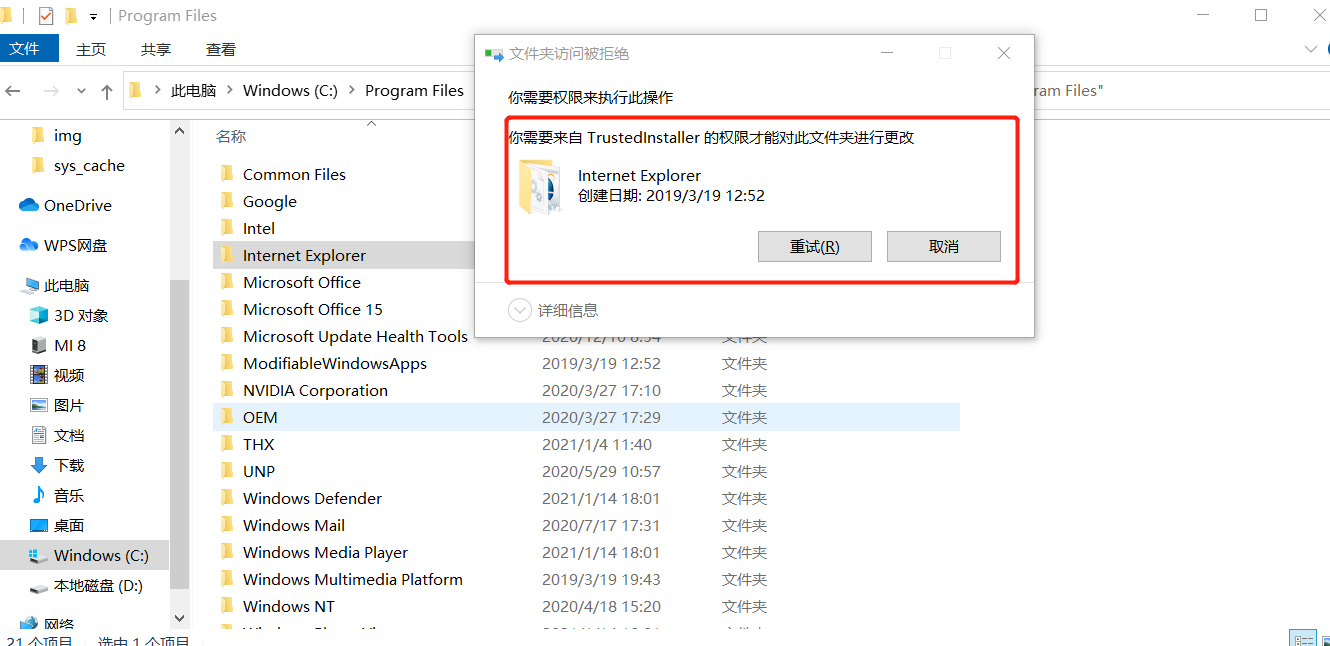Open the 桌面 desktop icon in sidebar
Image resolution: width=1330 pixels, height=646 pixels.
tap(39, 525)
